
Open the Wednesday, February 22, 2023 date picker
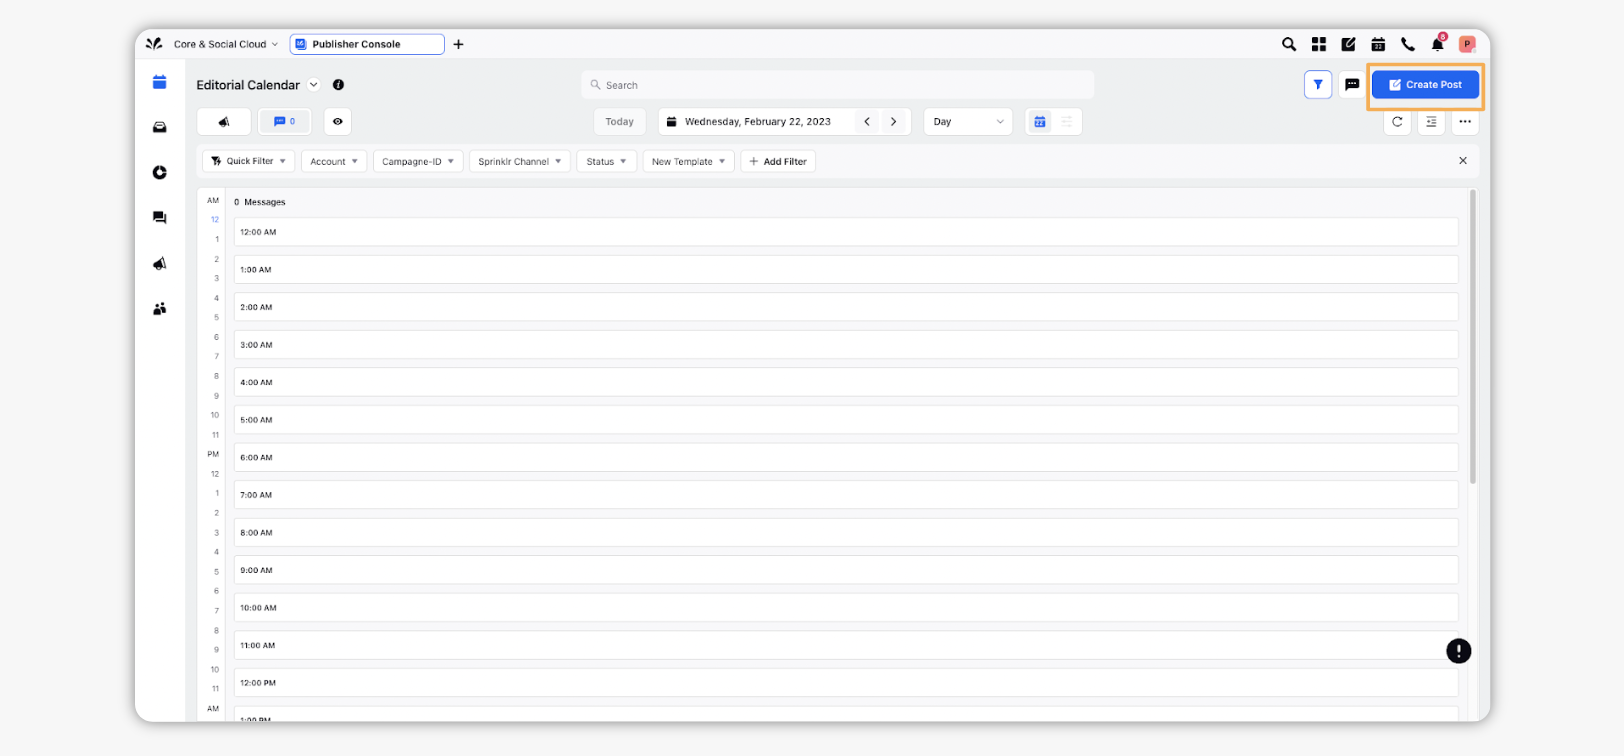click(757, 122)
